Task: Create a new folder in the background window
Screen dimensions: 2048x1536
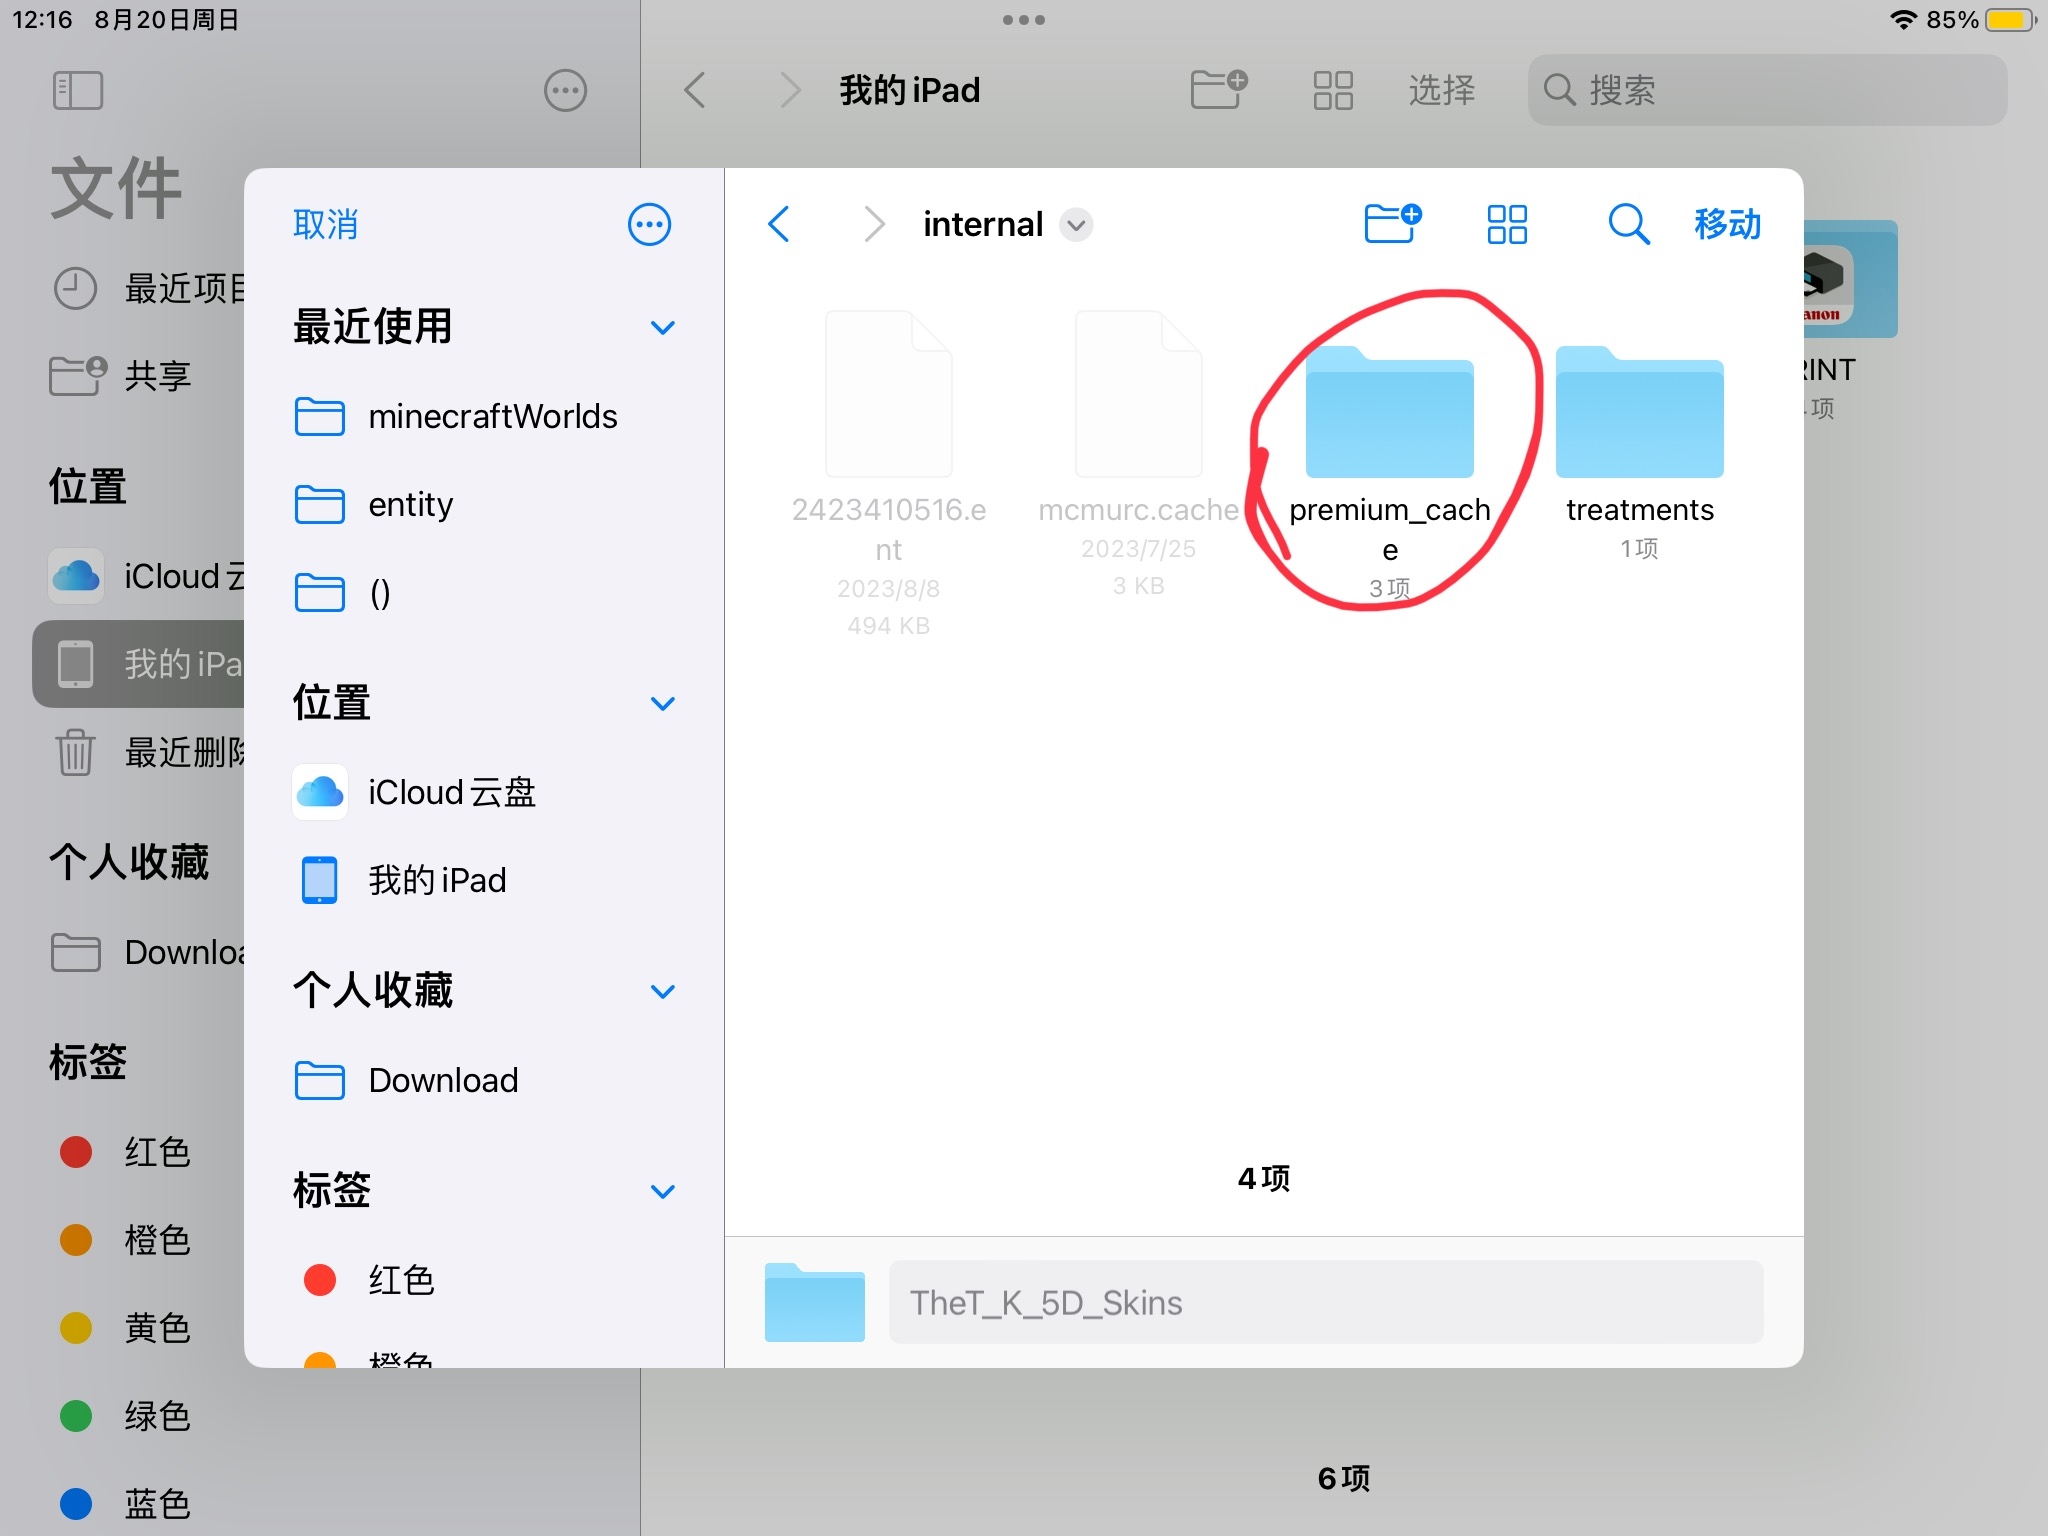Action: pyautogui.click(x=1219, y=89)
